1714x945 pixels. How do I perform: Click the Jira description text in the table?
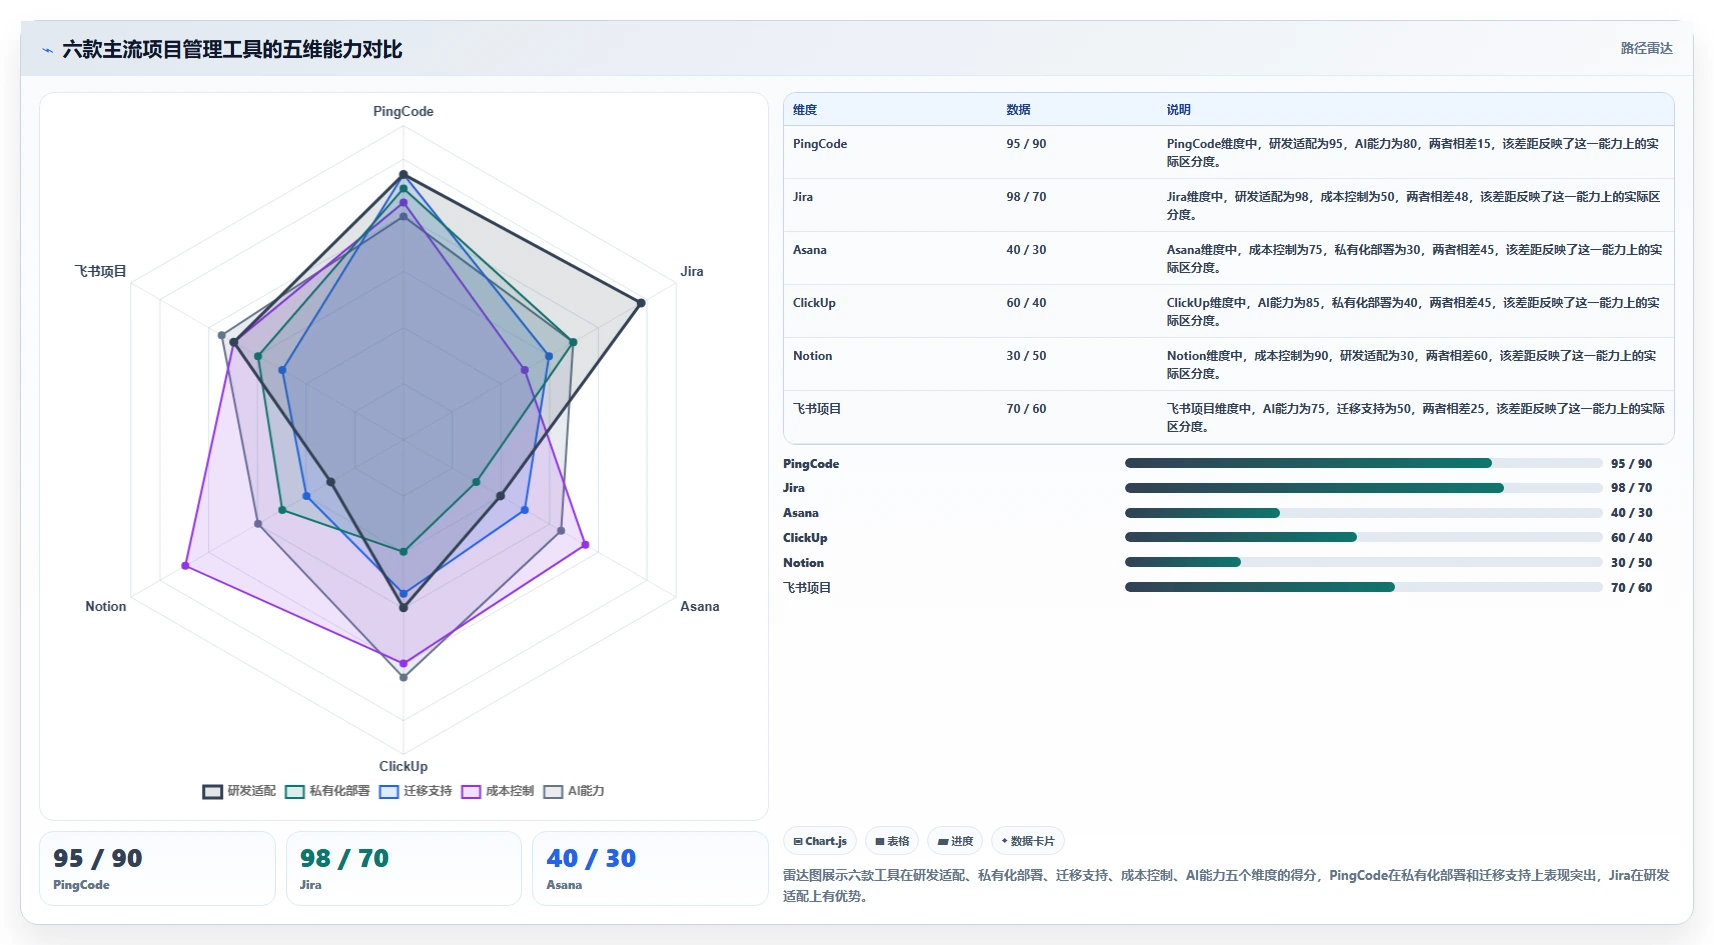click(x=1413, y=206)
